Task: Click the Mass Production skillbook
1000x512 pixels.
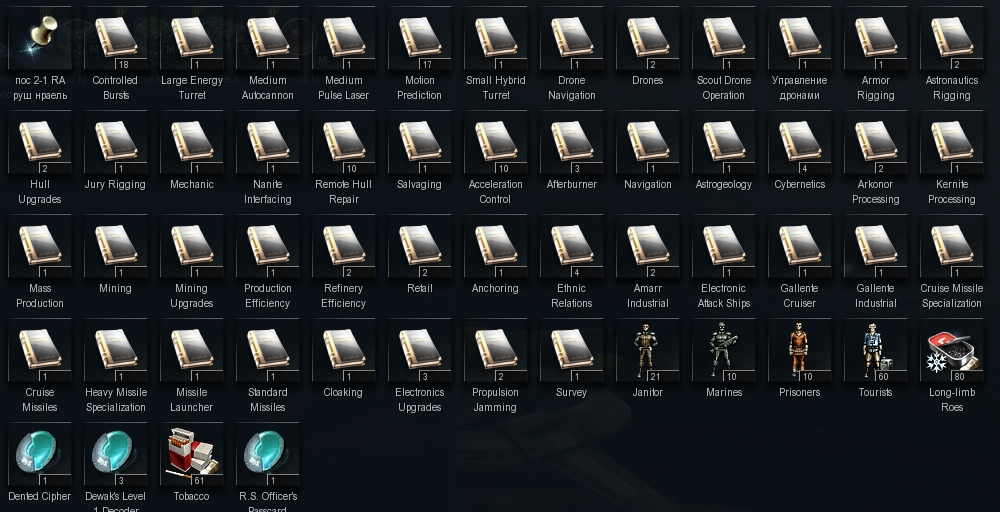Action: tap(40, 245)
